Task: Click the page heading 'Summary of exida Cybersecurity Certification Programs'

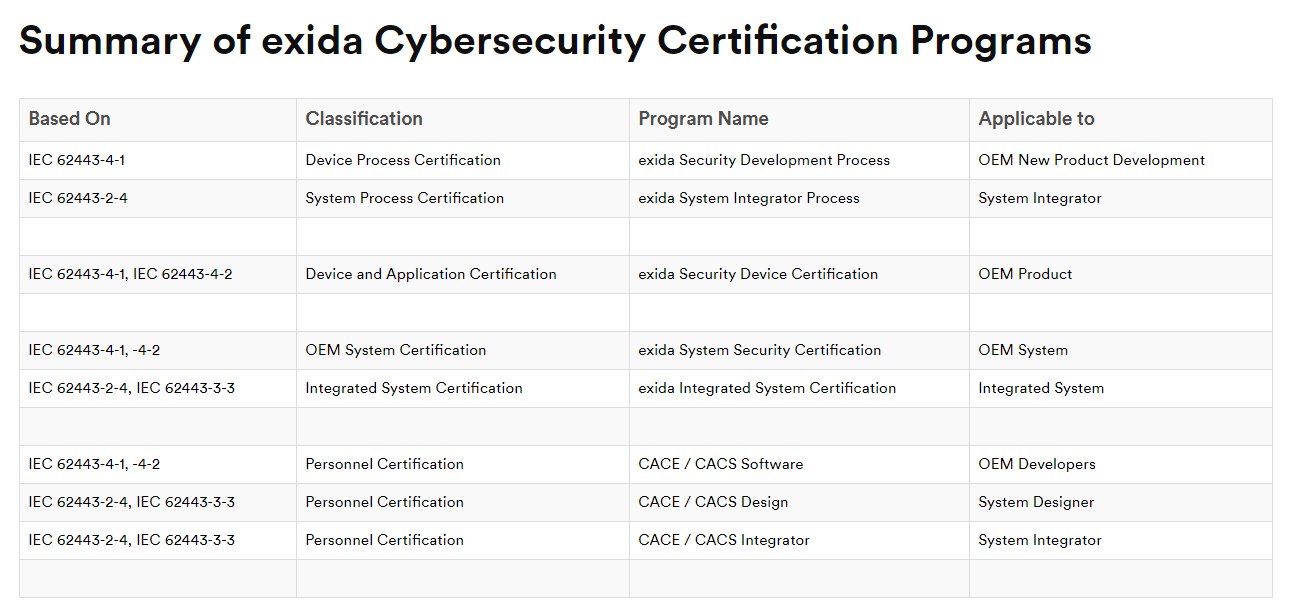Action: click(555, 40)
